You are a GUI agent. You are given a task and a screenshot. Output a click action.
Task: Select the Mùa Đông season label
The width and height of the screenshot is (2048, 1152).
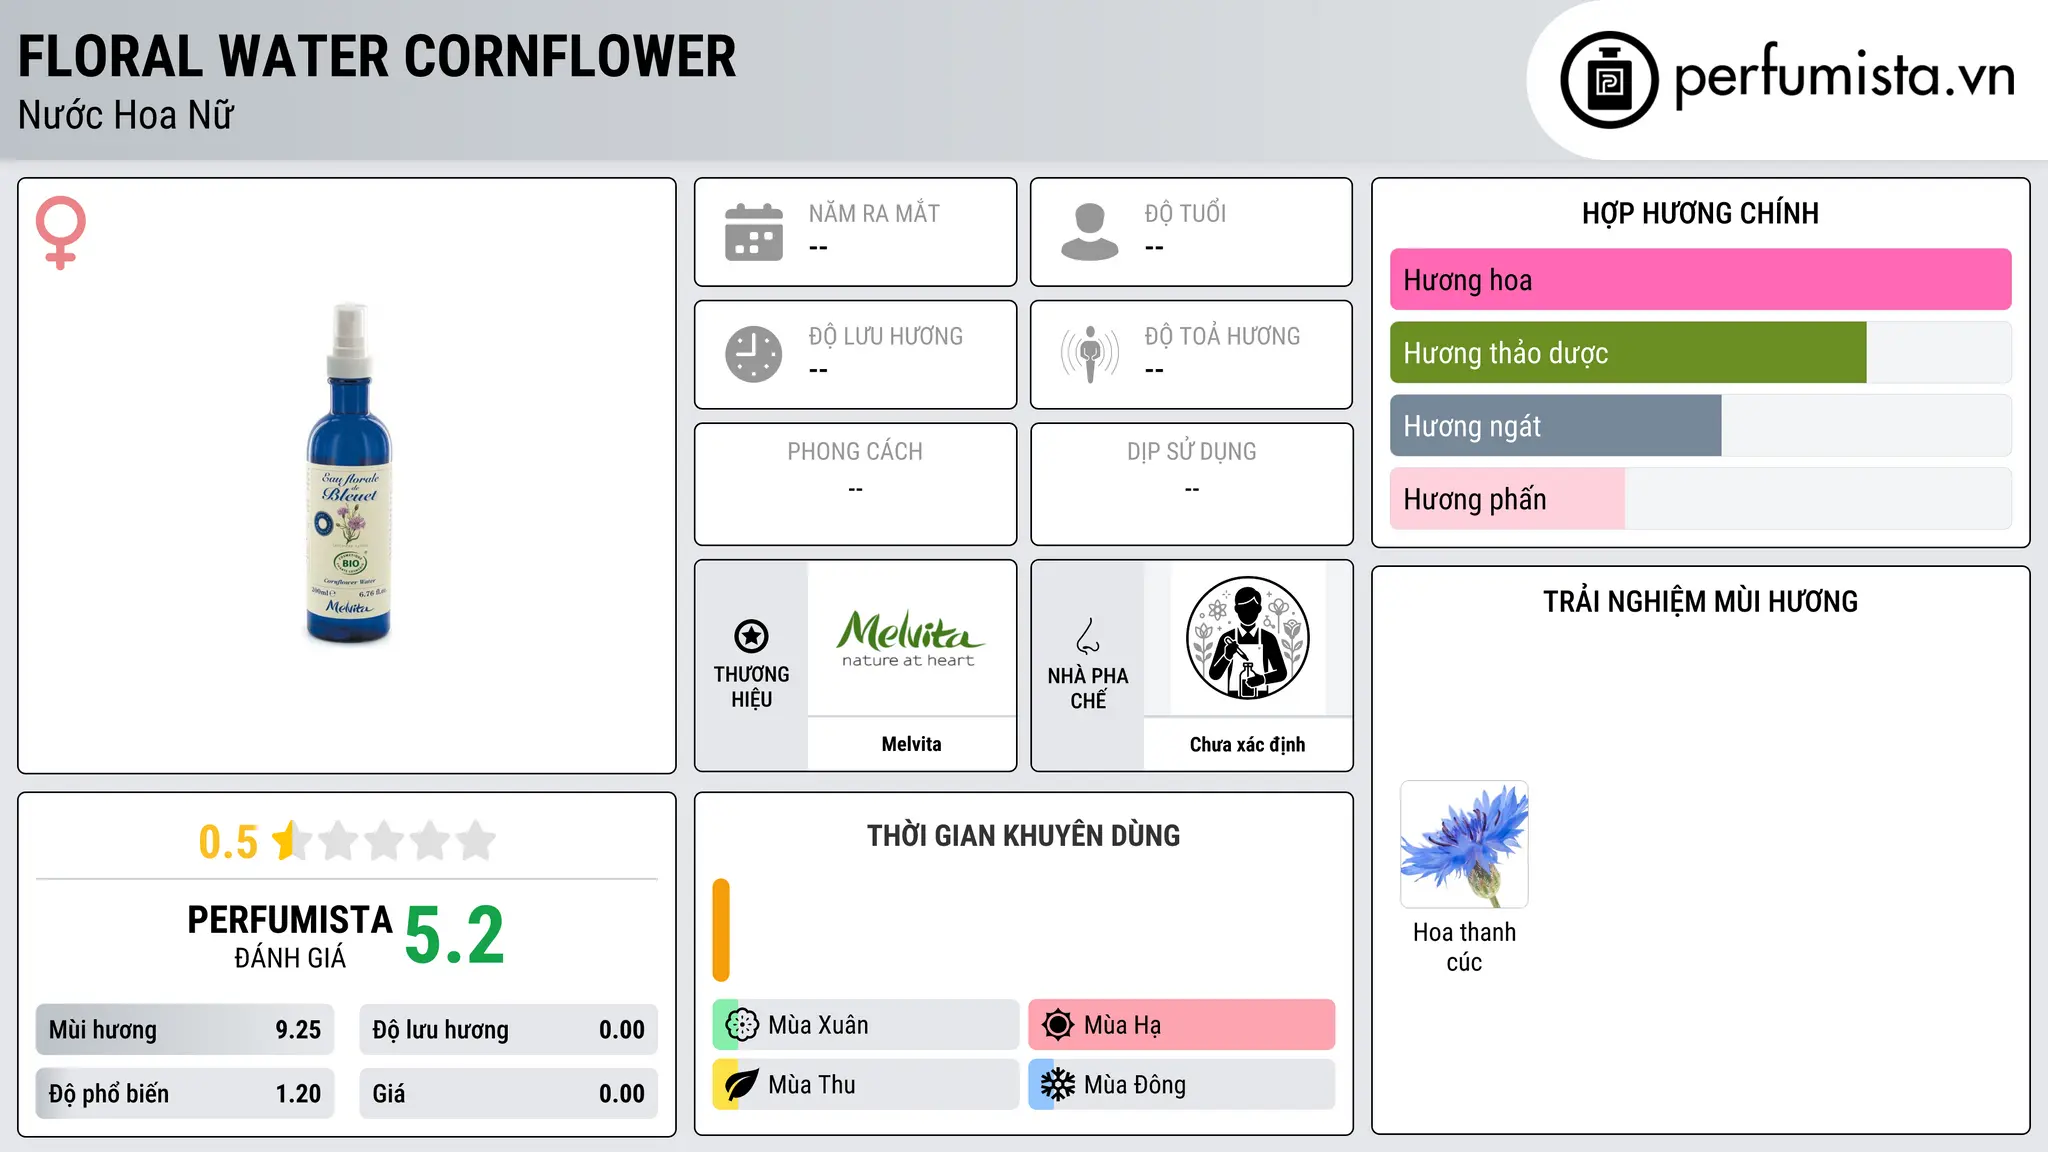click(x=1135, y=1085)
